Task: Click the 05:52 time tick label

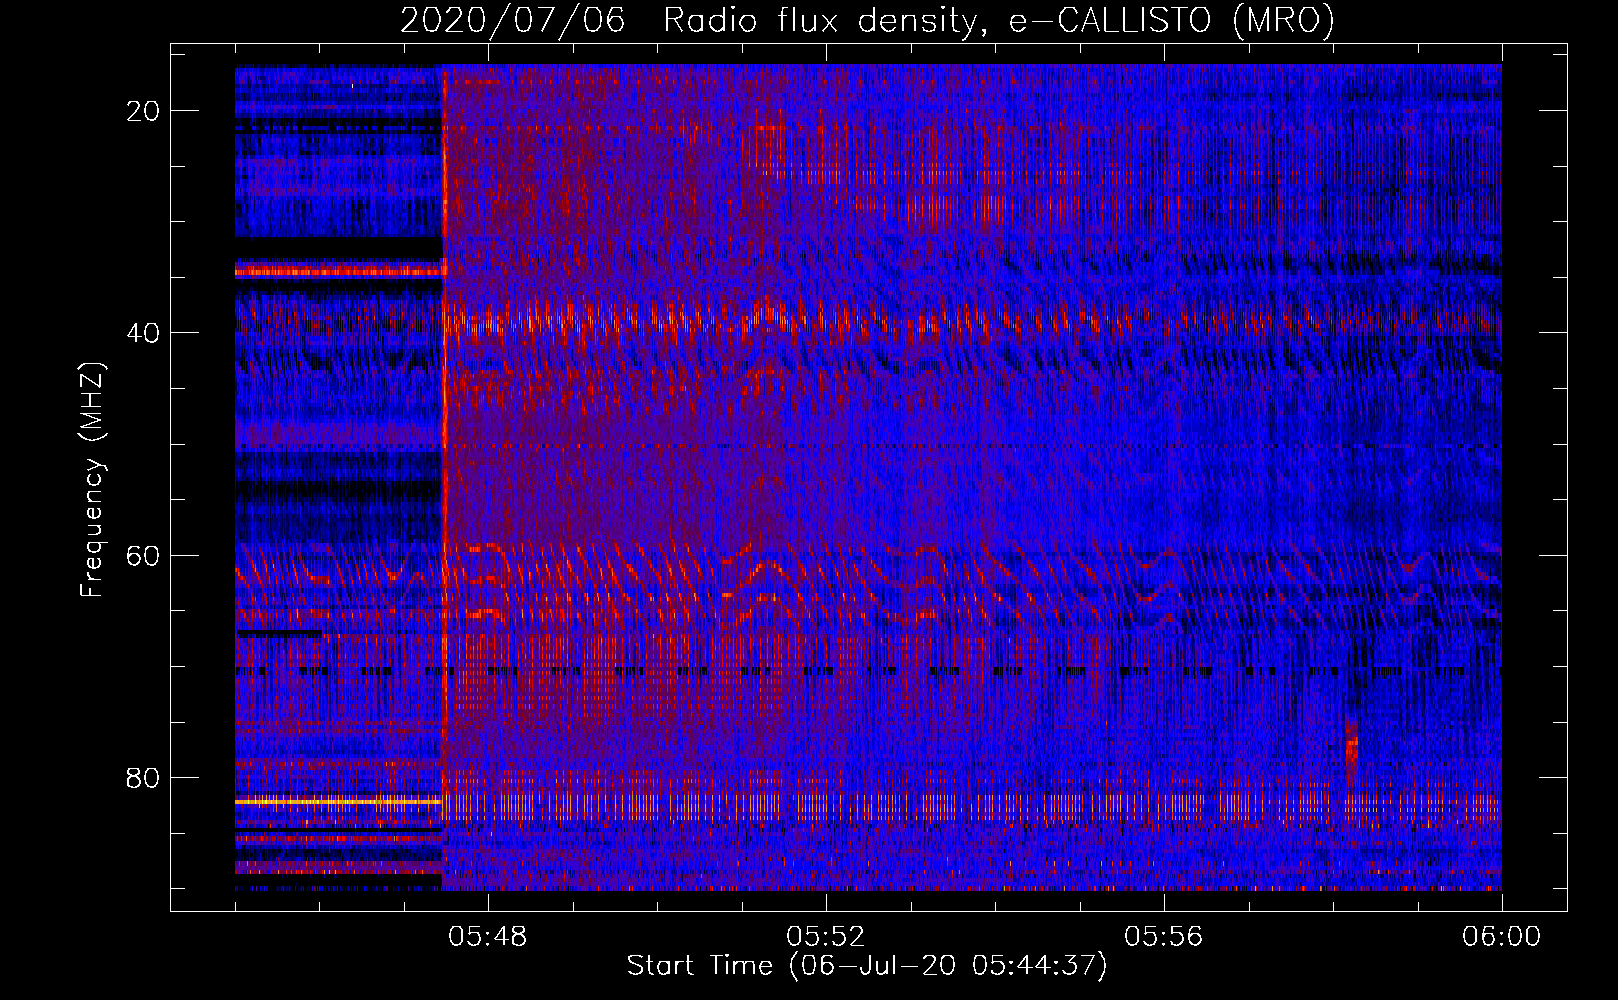Action: tap(826, 937)
